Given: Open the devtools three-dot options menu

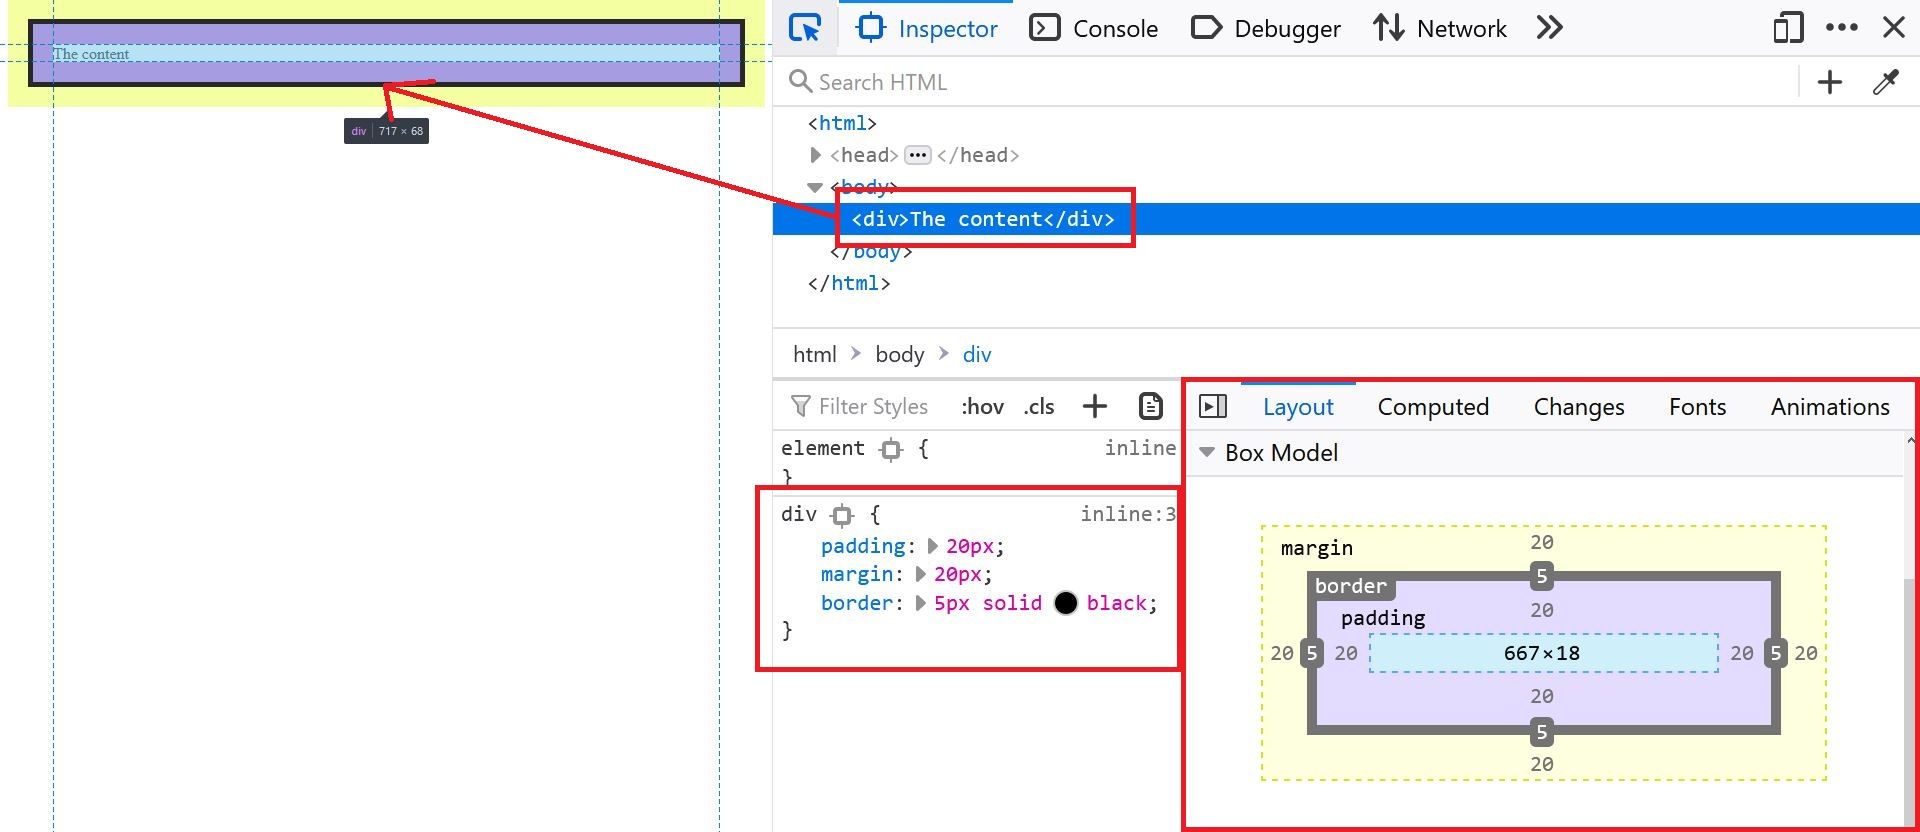Looking at the screenshot, I should click(x=1841, y=28).
